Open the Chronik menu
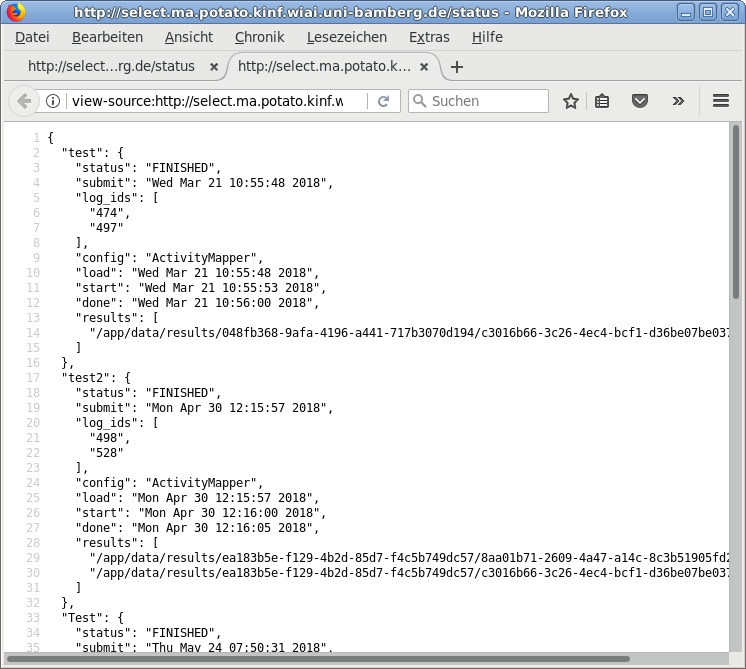 tap(259, 37)
